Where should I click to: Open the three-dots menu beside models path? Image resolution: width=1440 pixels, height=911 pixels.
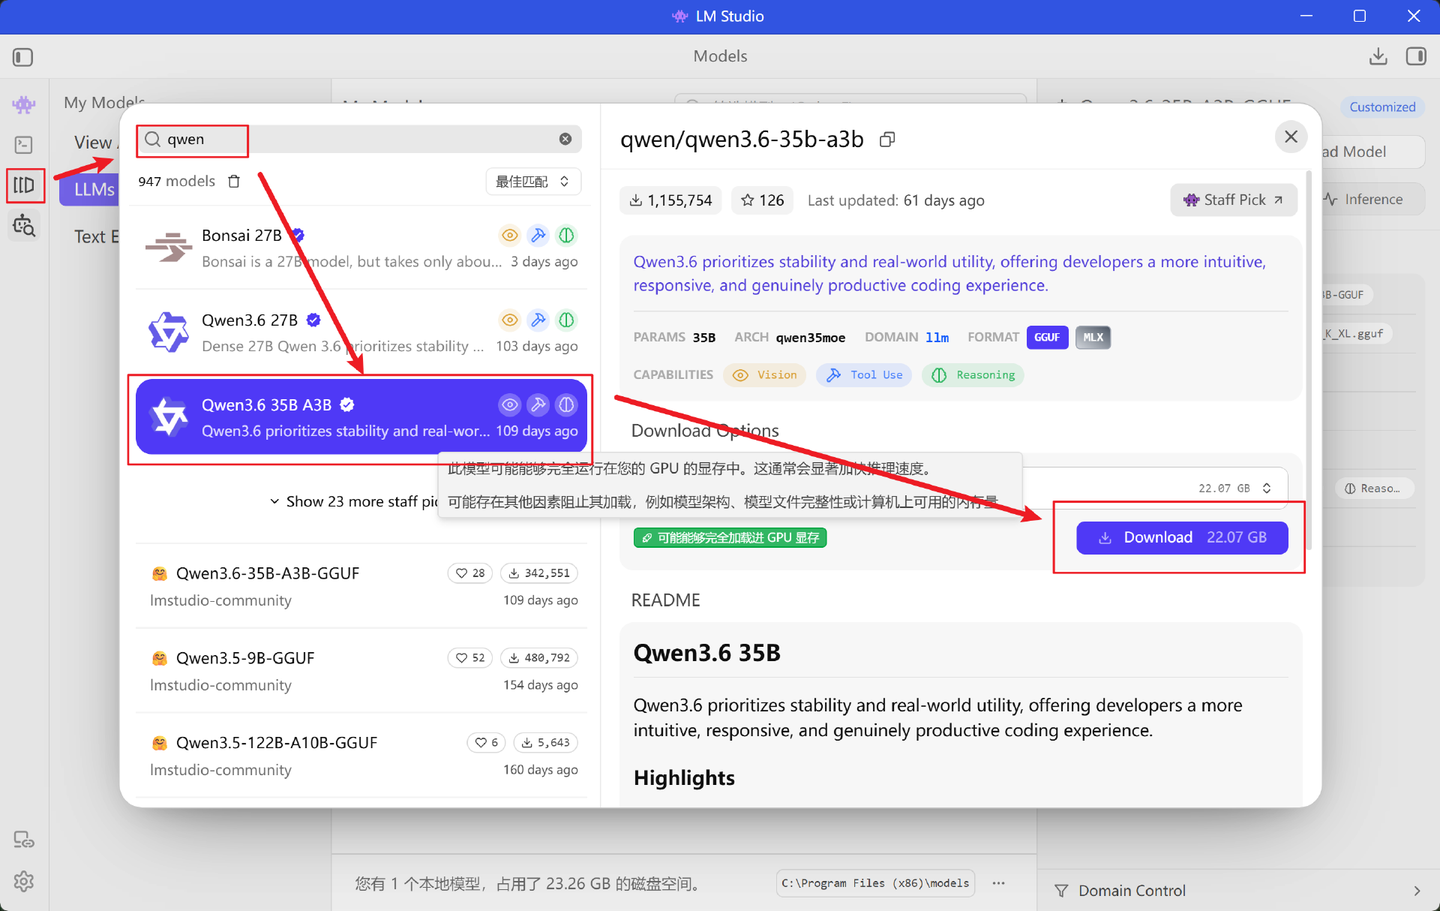998,883
